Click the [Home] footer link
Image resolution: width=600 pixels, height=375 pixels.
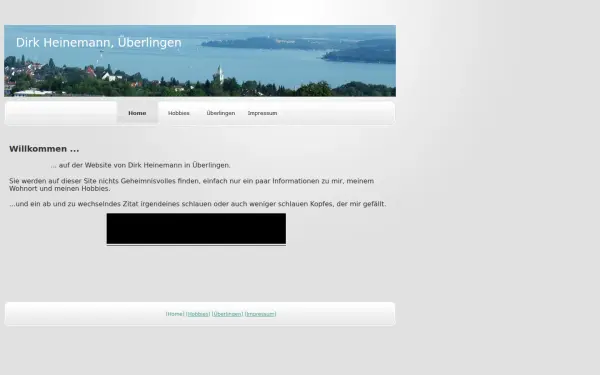175,314
